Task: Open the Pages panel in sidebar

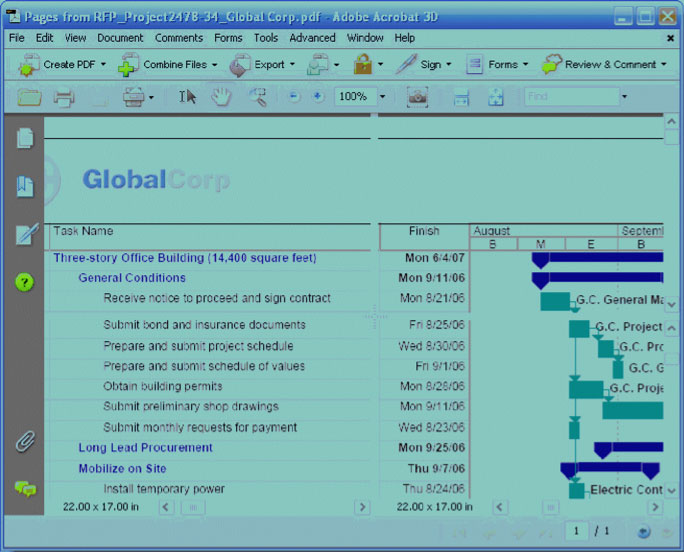Action: (25, 139)
